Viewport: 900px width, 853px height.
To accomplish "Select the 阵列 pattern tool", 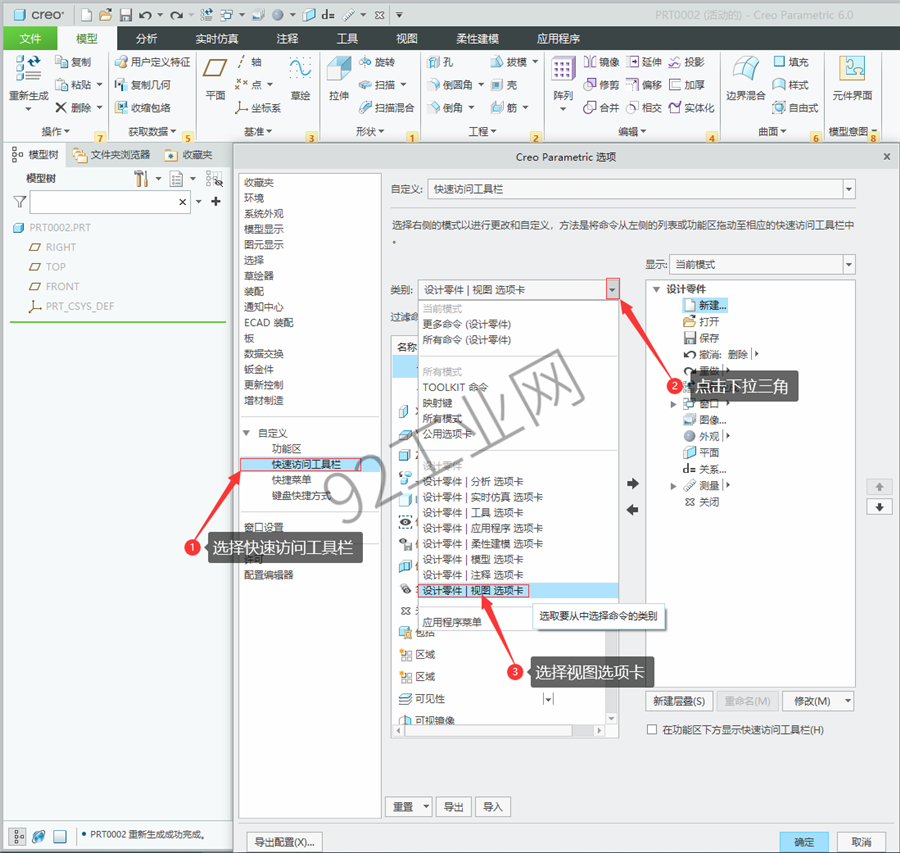I will coord(562,80).
